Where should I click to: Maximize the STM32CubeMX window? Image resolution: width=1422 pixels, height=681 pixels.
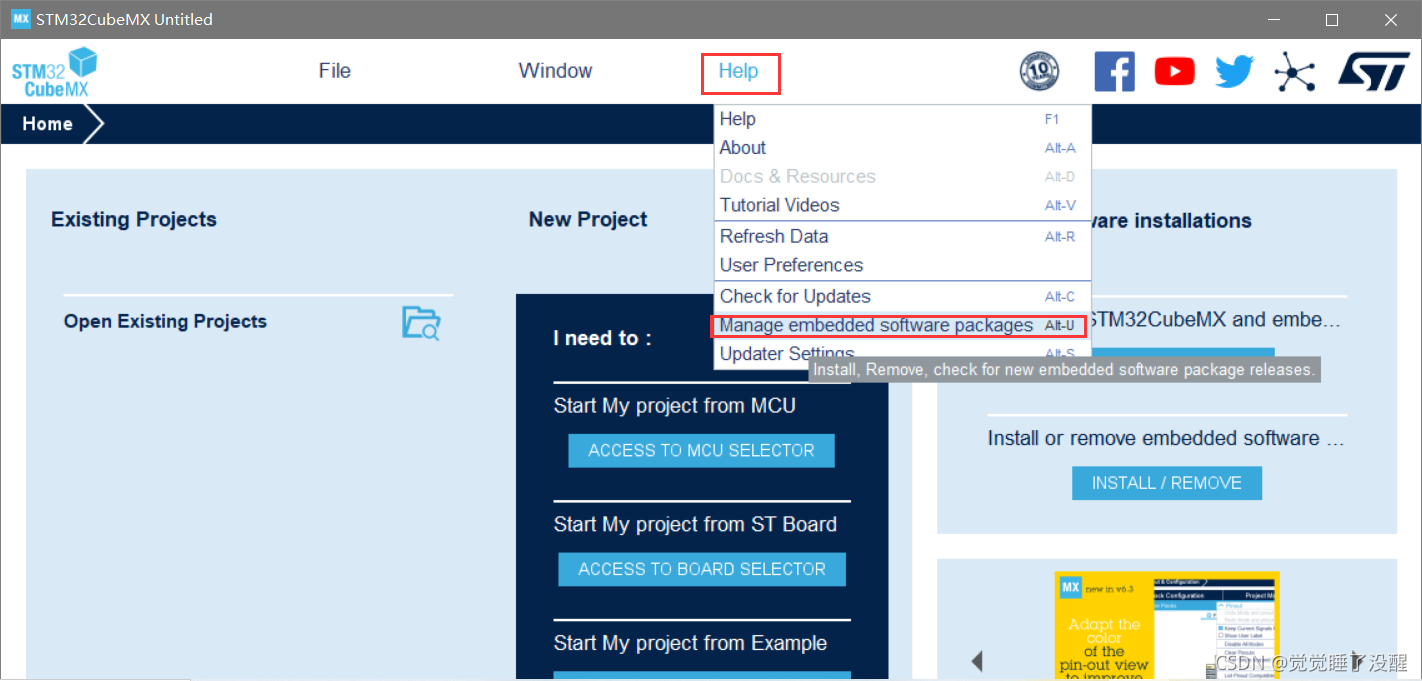pyautogui.click(x=1332, y=20)
